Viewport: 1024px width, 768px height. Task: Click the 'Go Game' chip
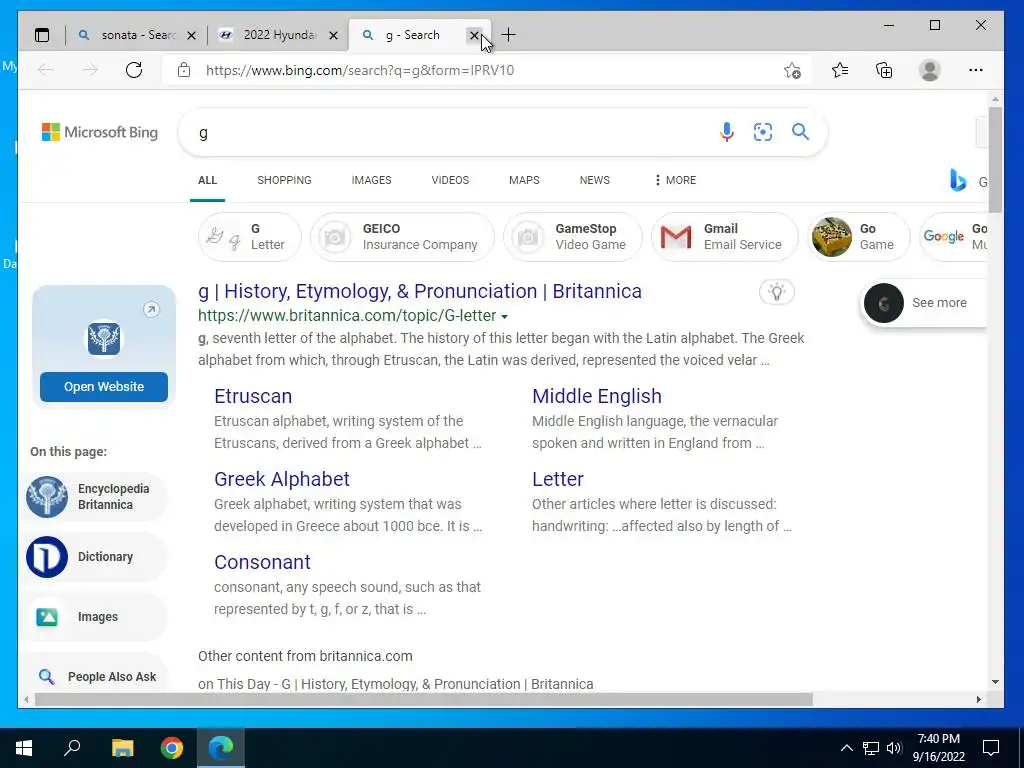pos(859,237)
